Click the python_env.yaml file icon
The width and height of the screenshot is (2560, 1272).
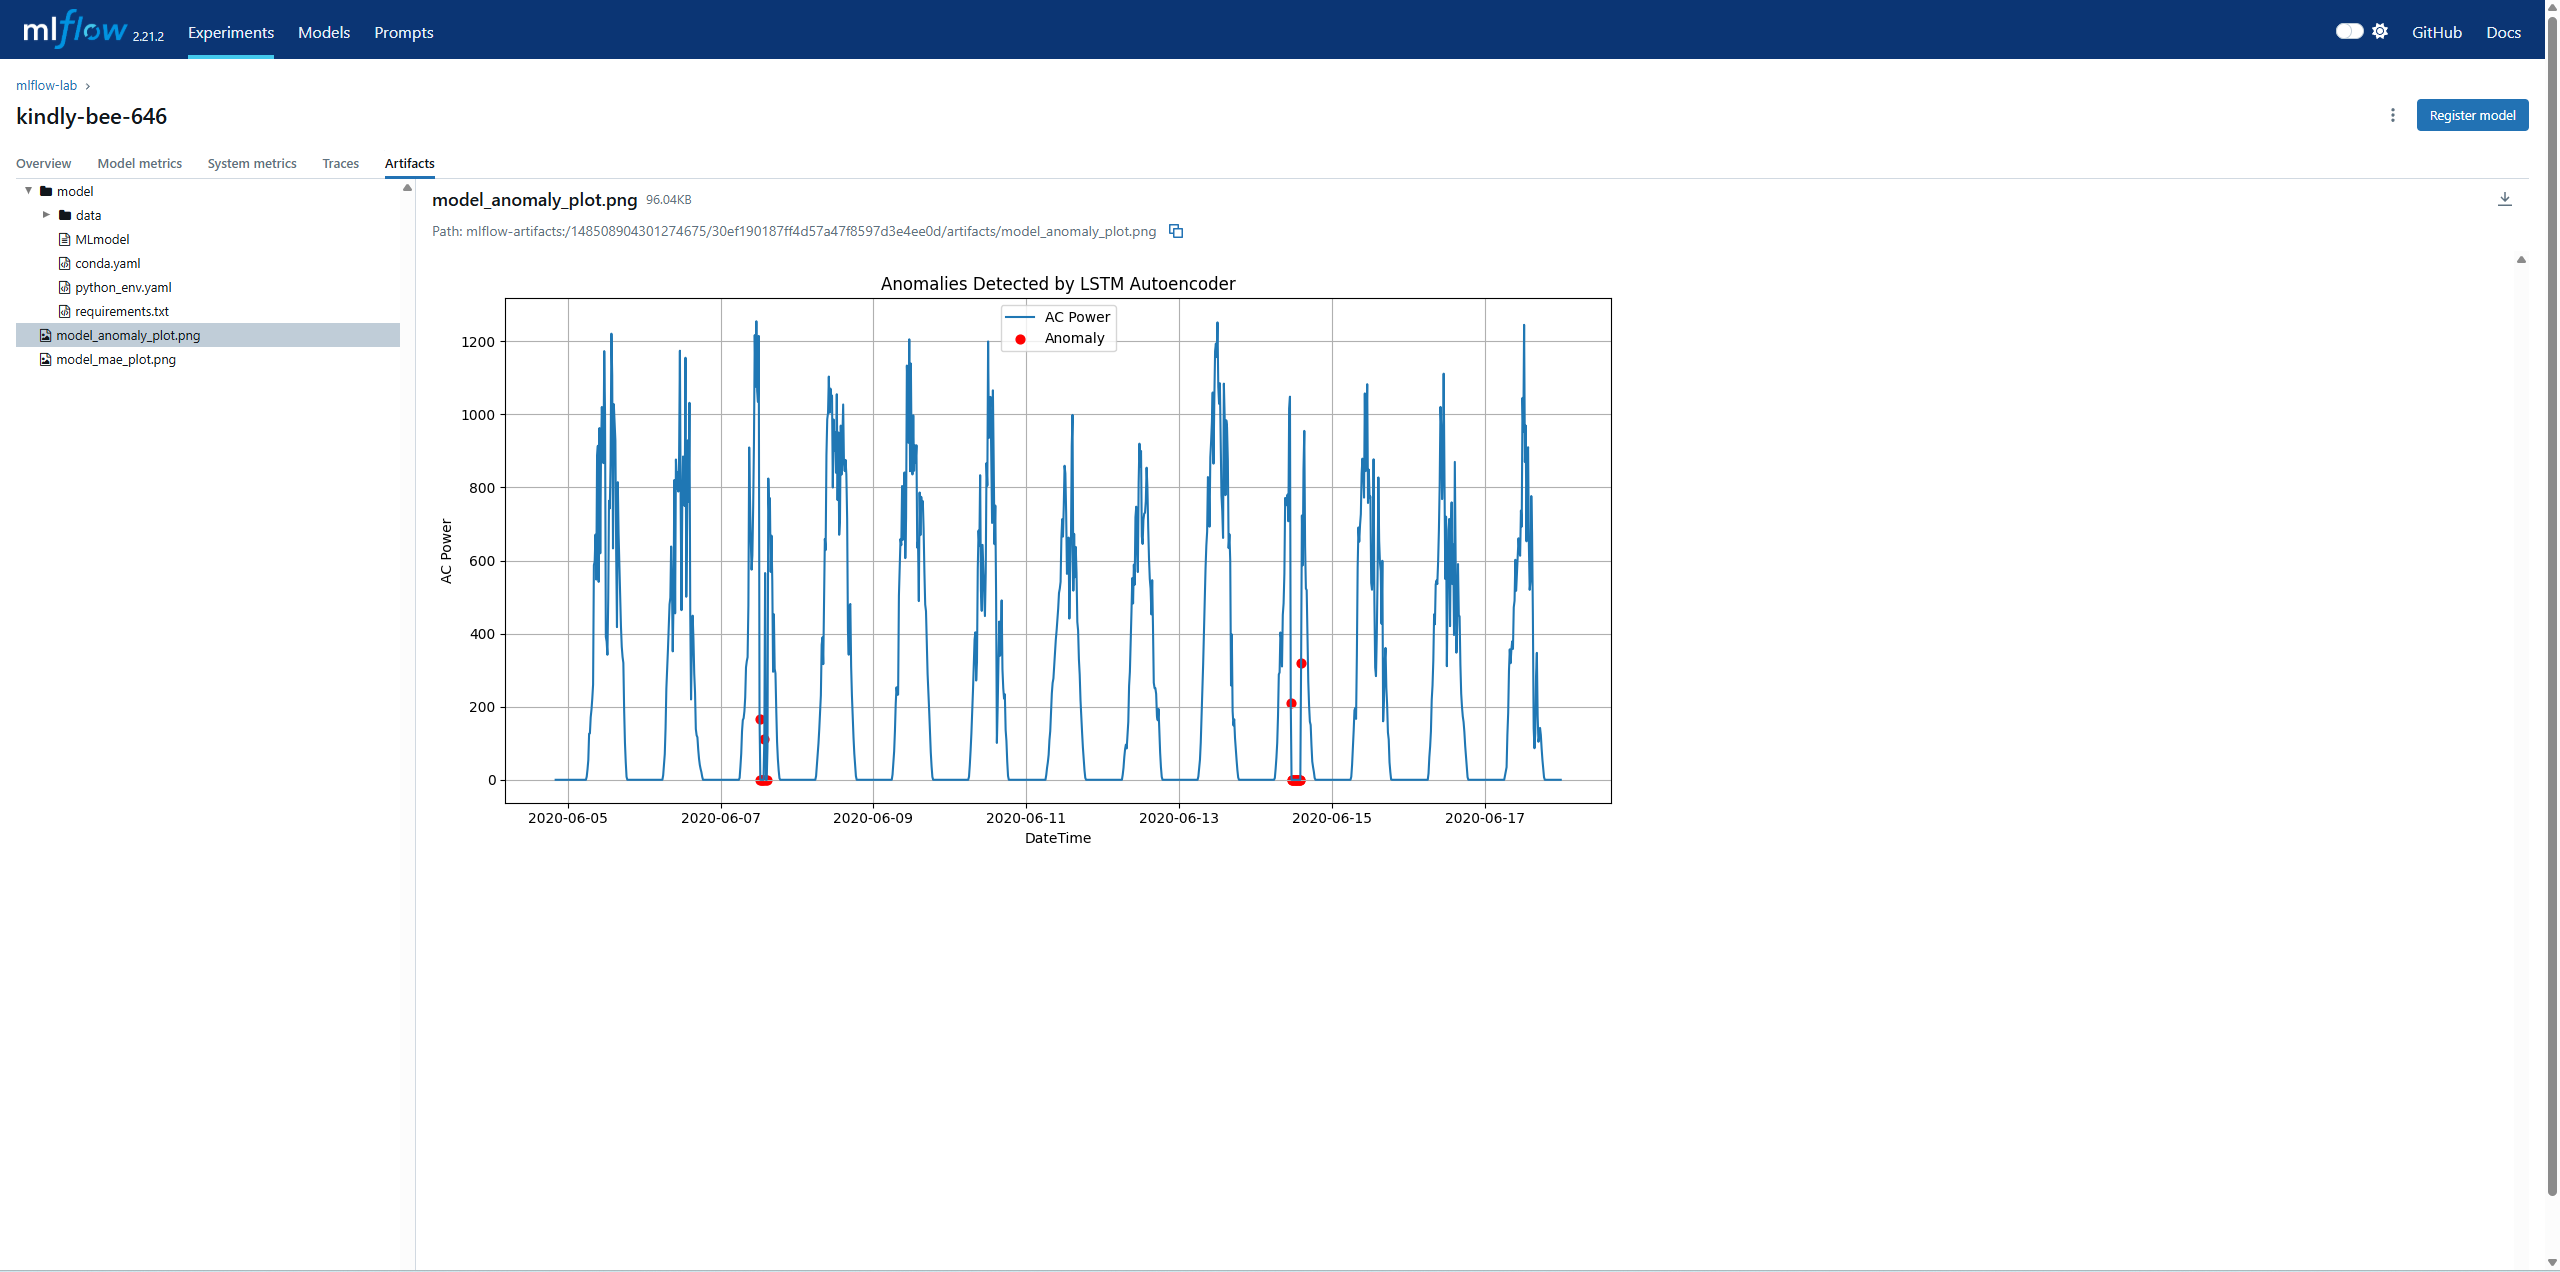point(65,287)
